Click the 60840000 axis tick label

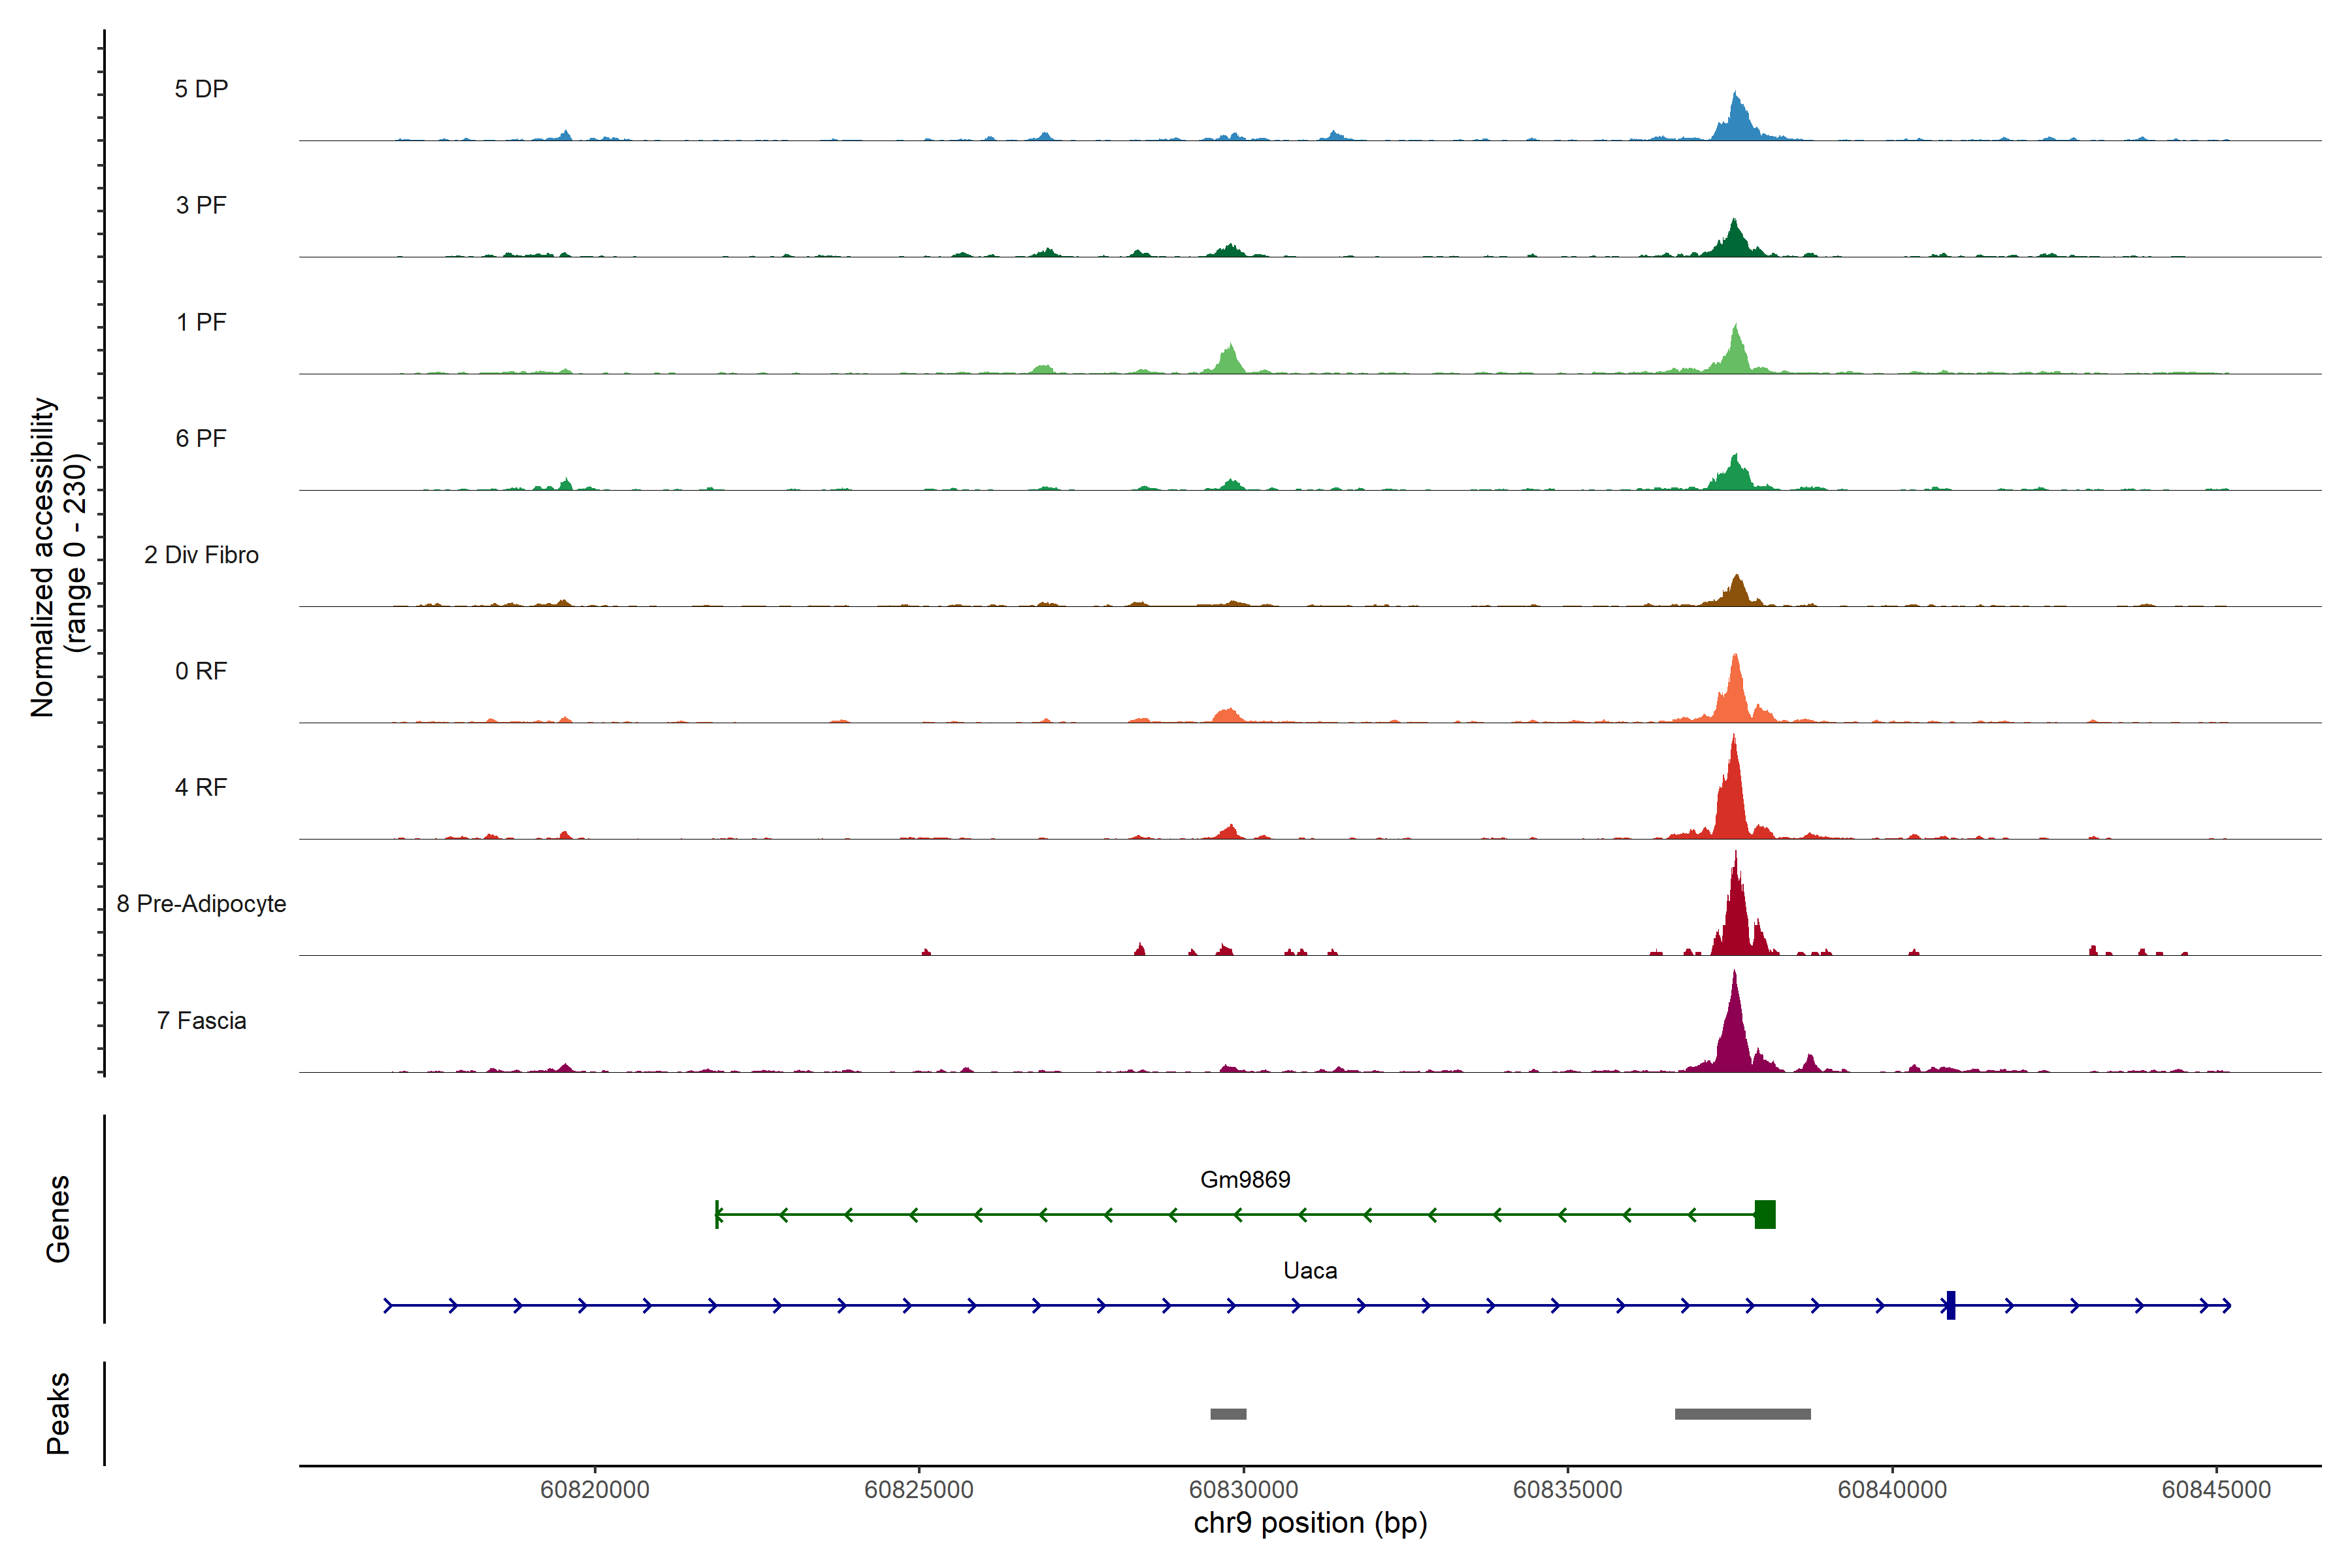1892,1489
